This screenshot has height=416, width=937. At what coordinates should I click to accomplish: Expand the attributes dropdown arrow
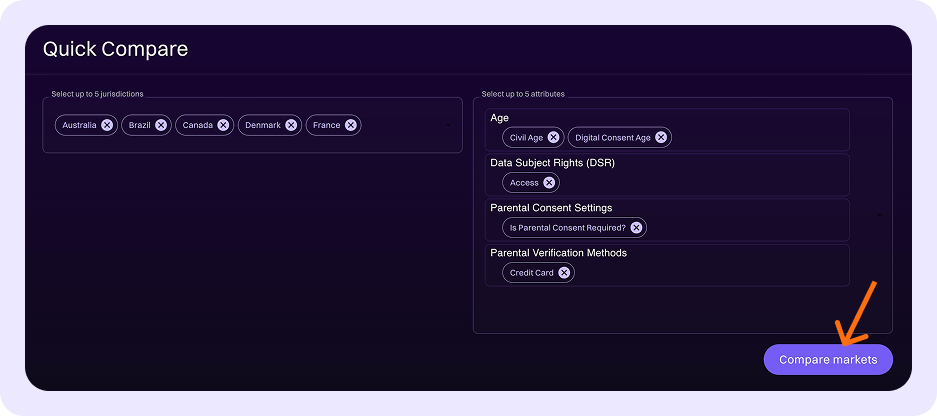click(879, 215)
